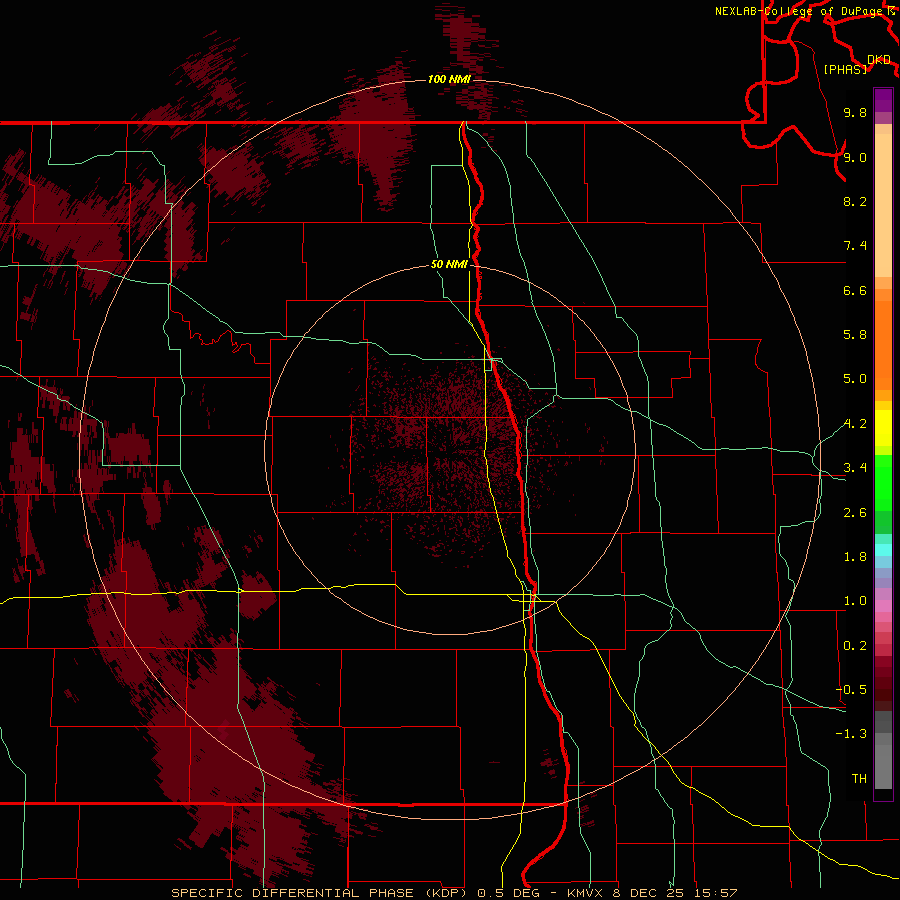Viewport: 900px width, 900px height.
Task: Click the 5.8 scale value
Action: tap(855, 335)
